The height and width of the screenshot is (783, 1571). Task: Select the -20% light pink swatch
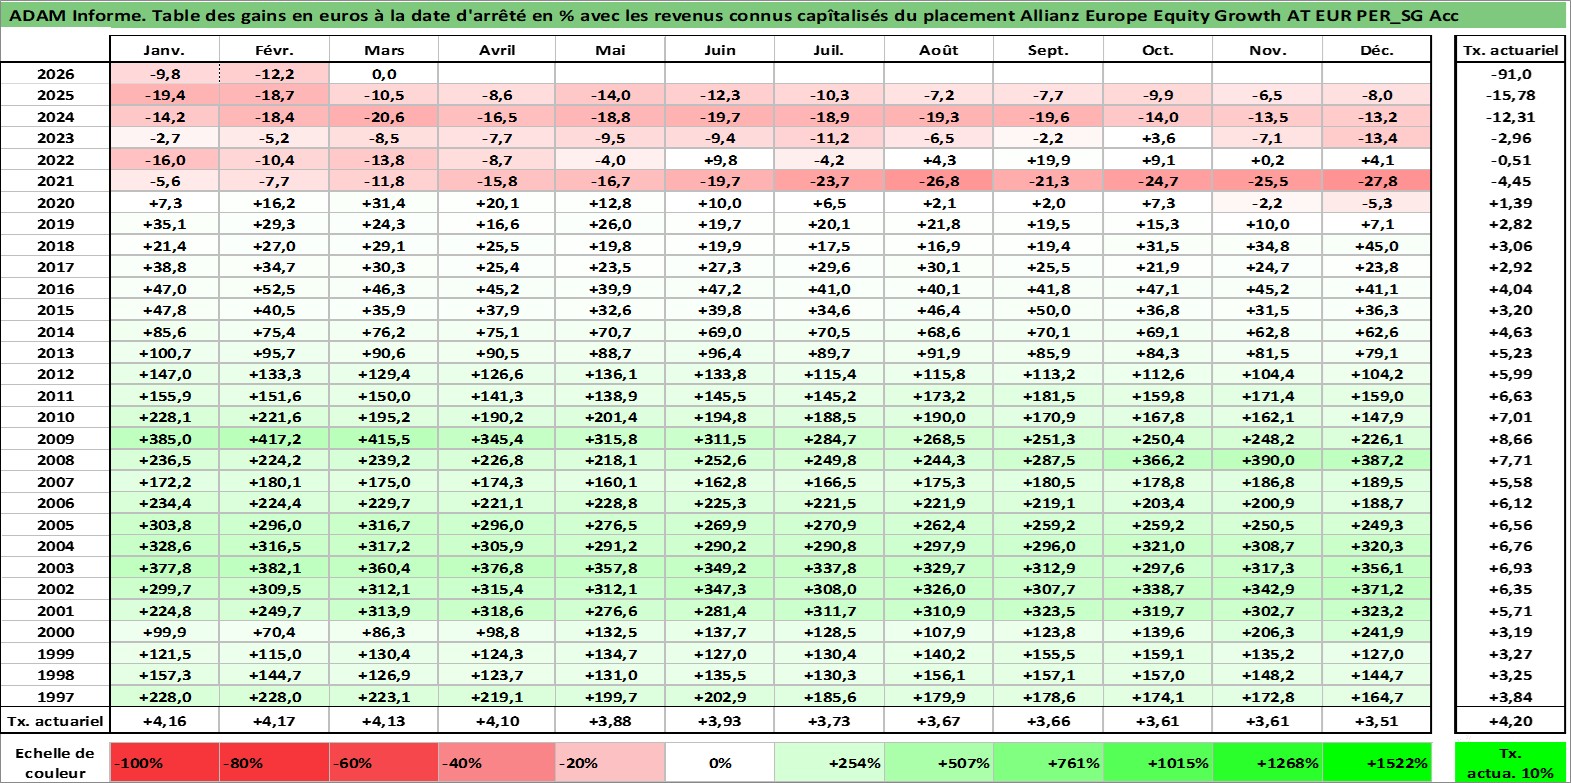[610, 762]
